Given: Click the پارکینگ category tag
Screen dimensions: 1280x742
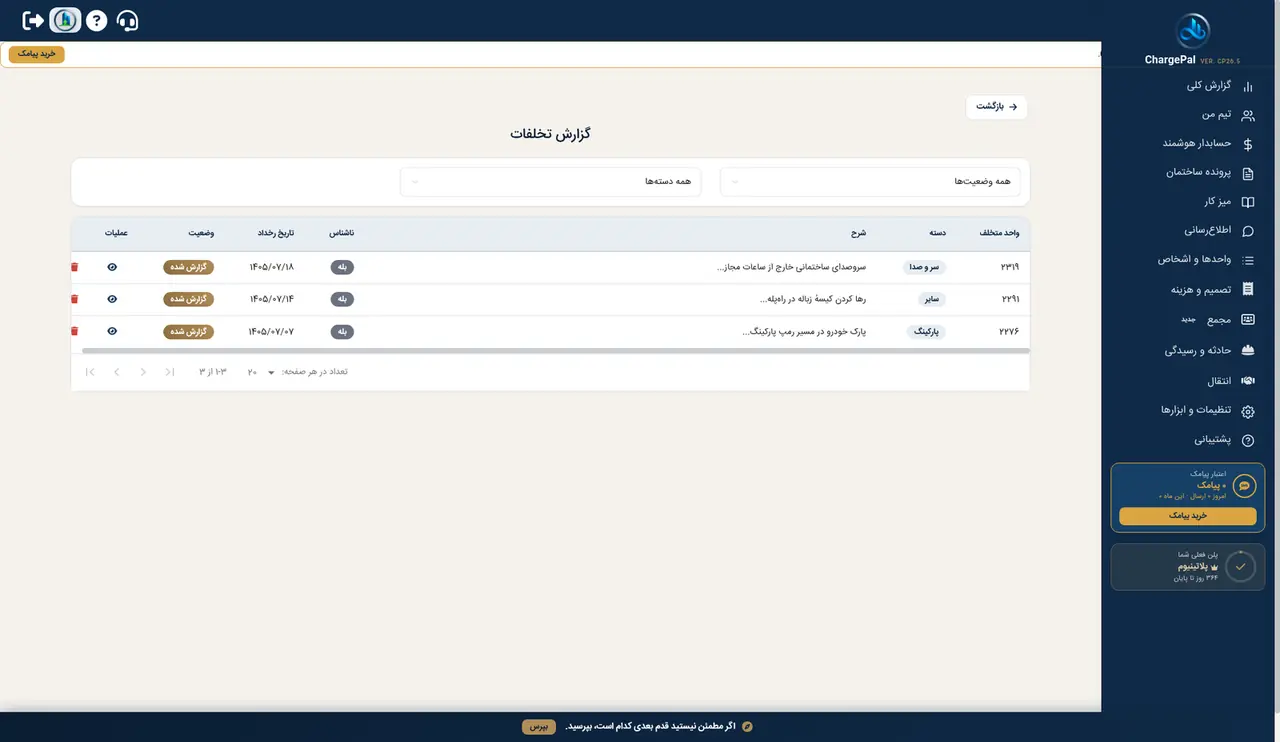Looking at the screenshot, I should [928, 331].
